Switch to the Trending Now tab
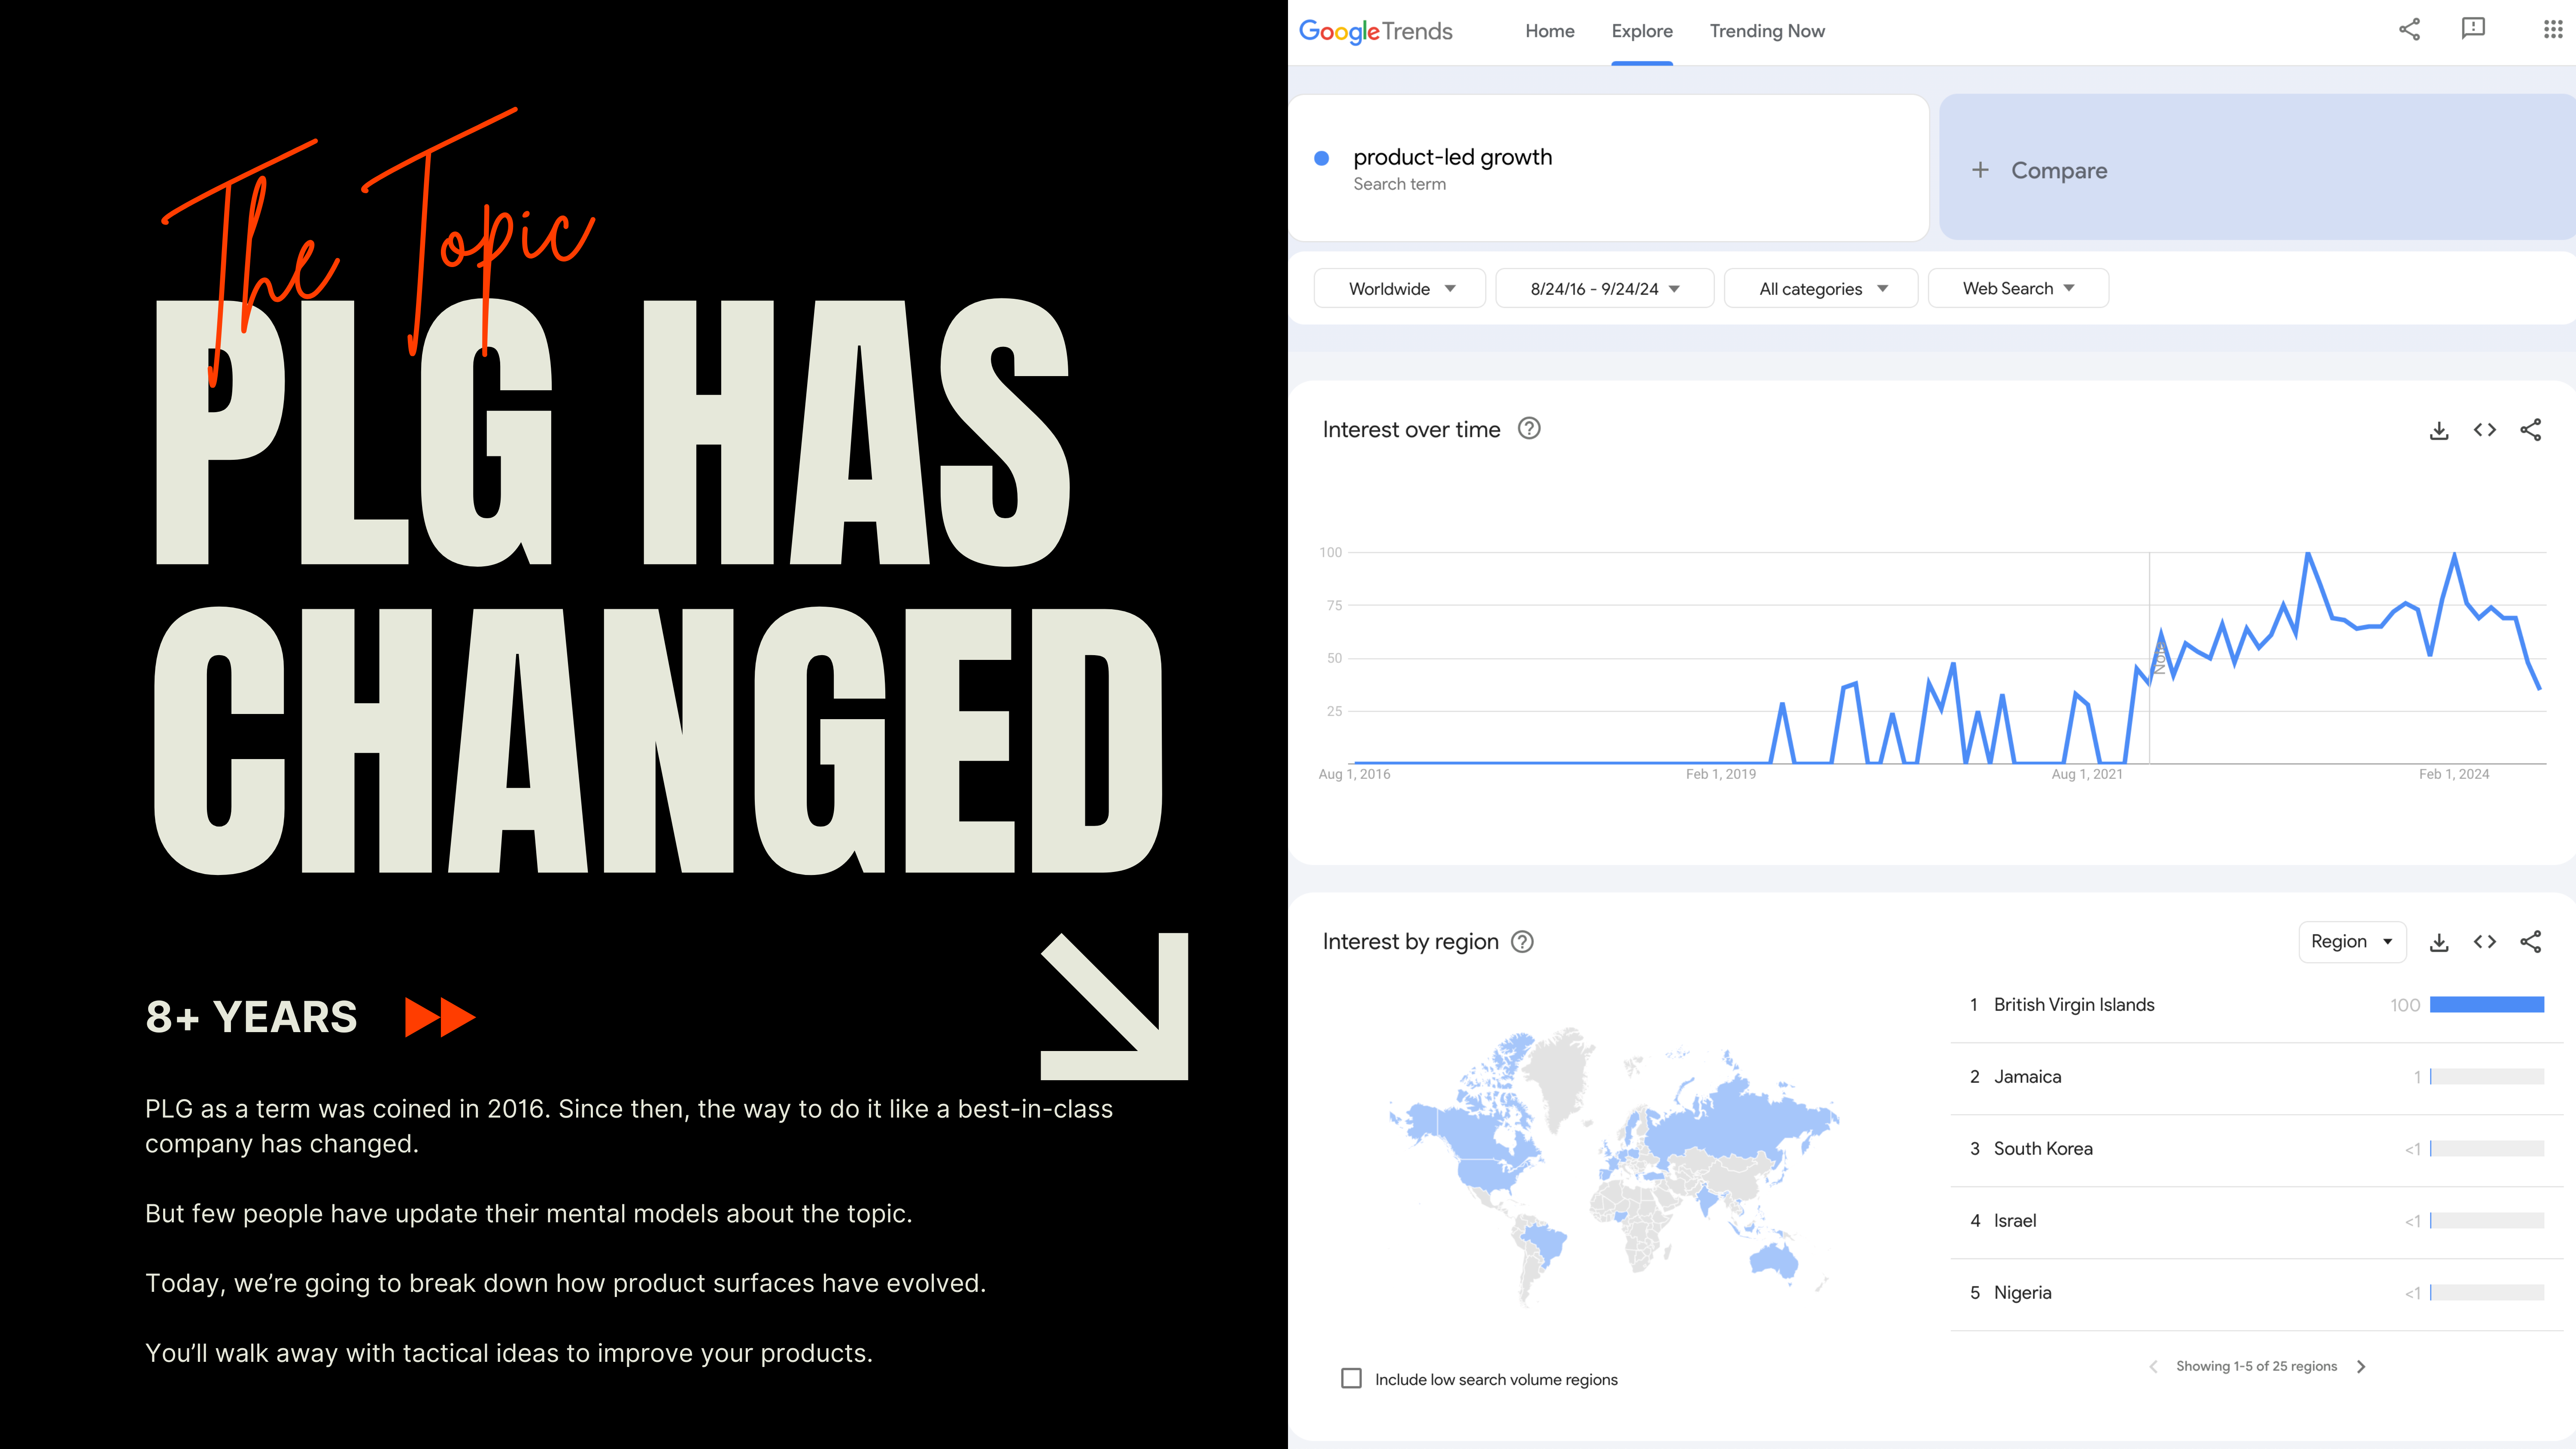This screenshot has width=2576, height=1449. click(x=1767, y=31)
